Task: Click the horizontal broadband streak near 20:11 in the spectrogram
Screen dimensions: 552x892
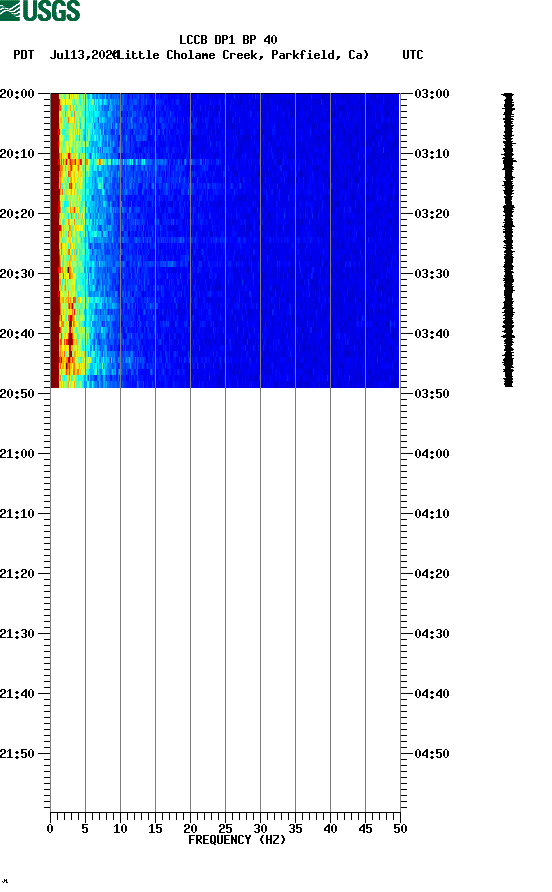Action: pos(142,162)
